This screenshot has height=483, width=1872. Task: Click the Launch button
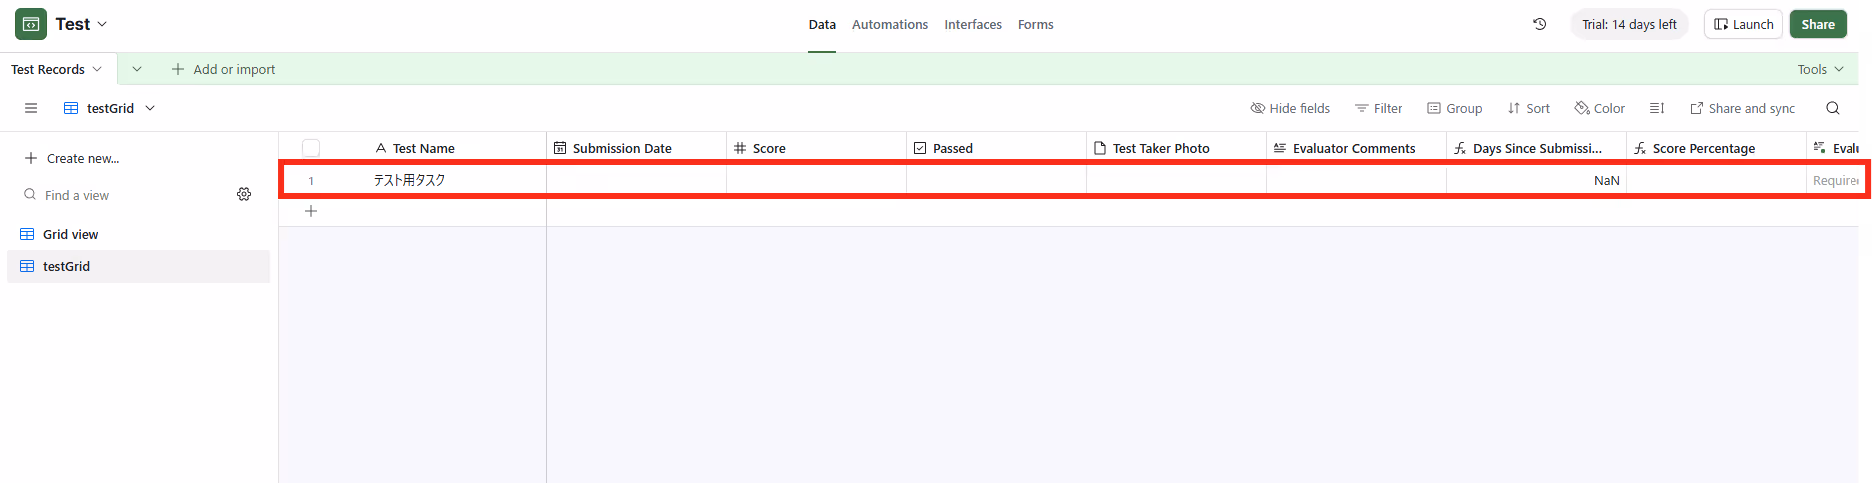1743,24
